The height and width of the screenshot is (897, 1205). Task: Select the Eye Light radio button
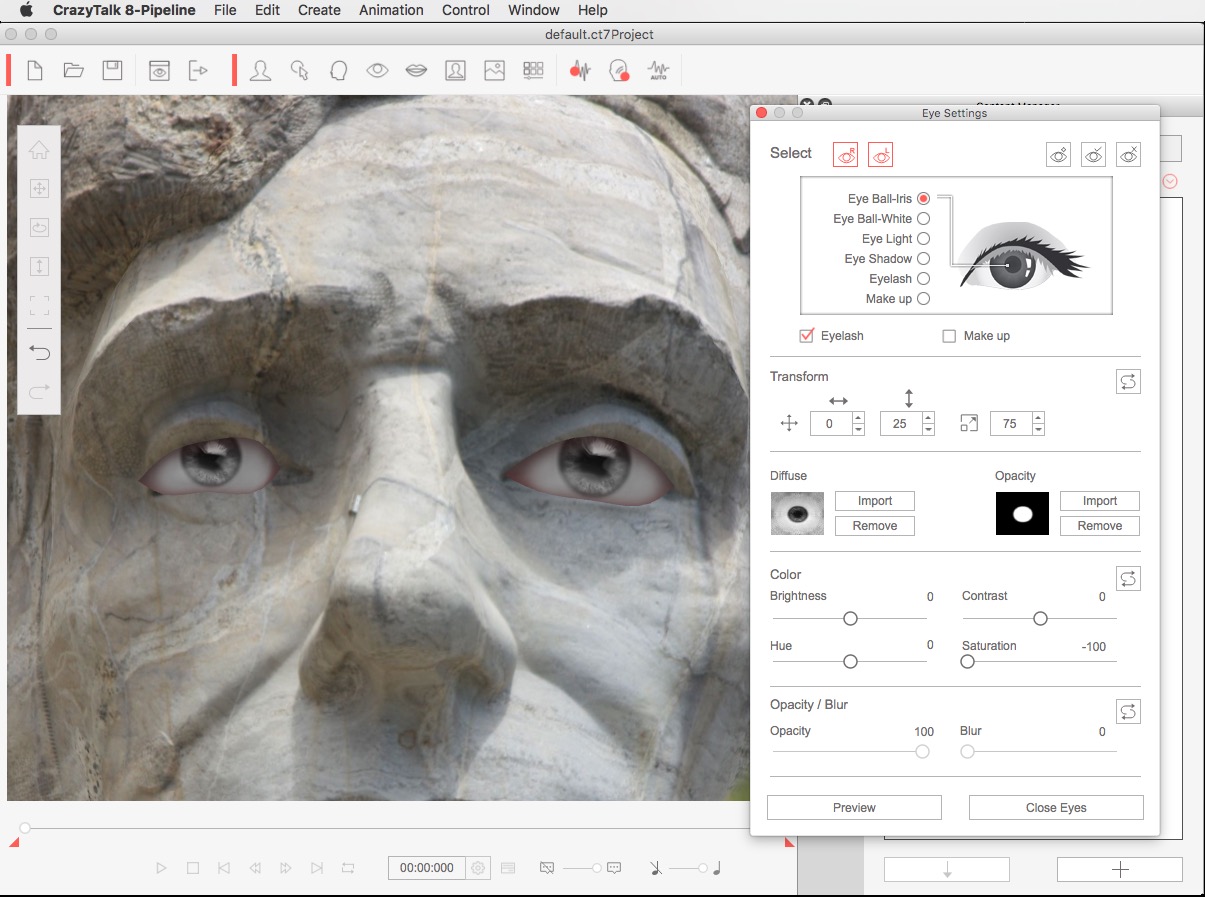pyautogui.click(x=923, y=239)
